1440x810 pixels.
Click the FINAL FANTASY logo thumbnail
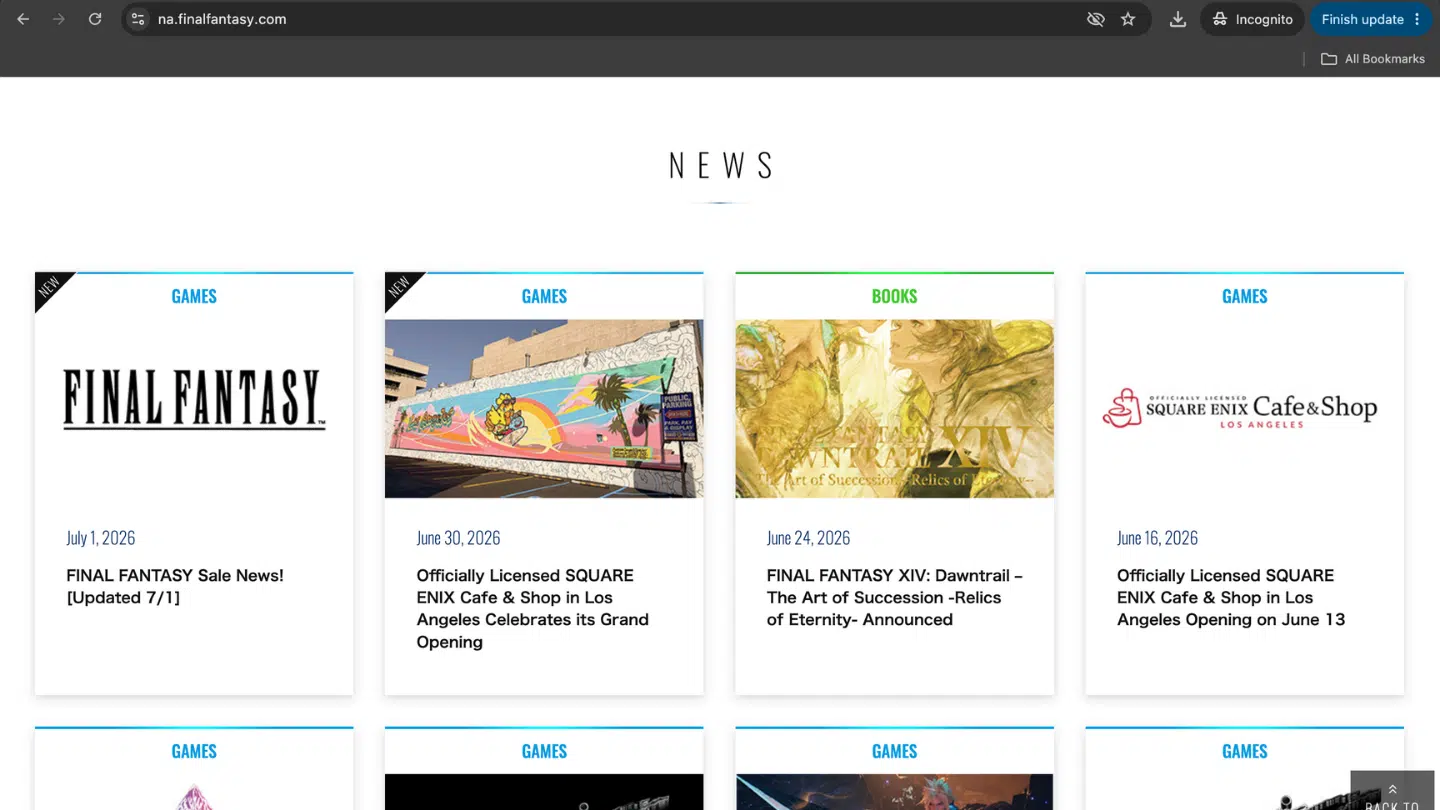(x=194, y=400)
